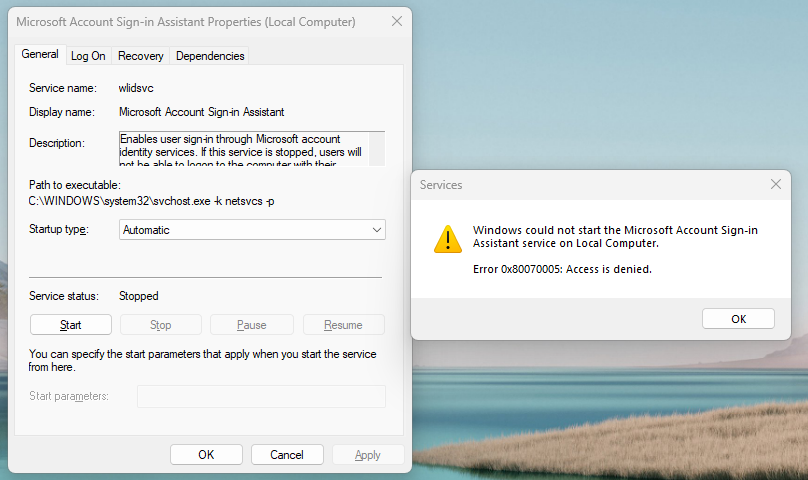Click the Start parameters input field
The width and height of the screenshot is (808, 480).
click(x=261, y=396)
